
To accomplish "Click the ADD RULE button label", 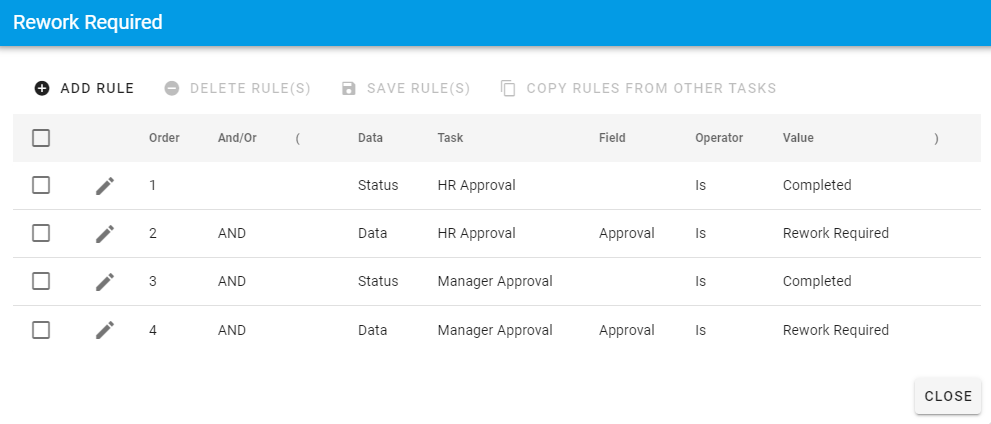I will coord(97,88).
